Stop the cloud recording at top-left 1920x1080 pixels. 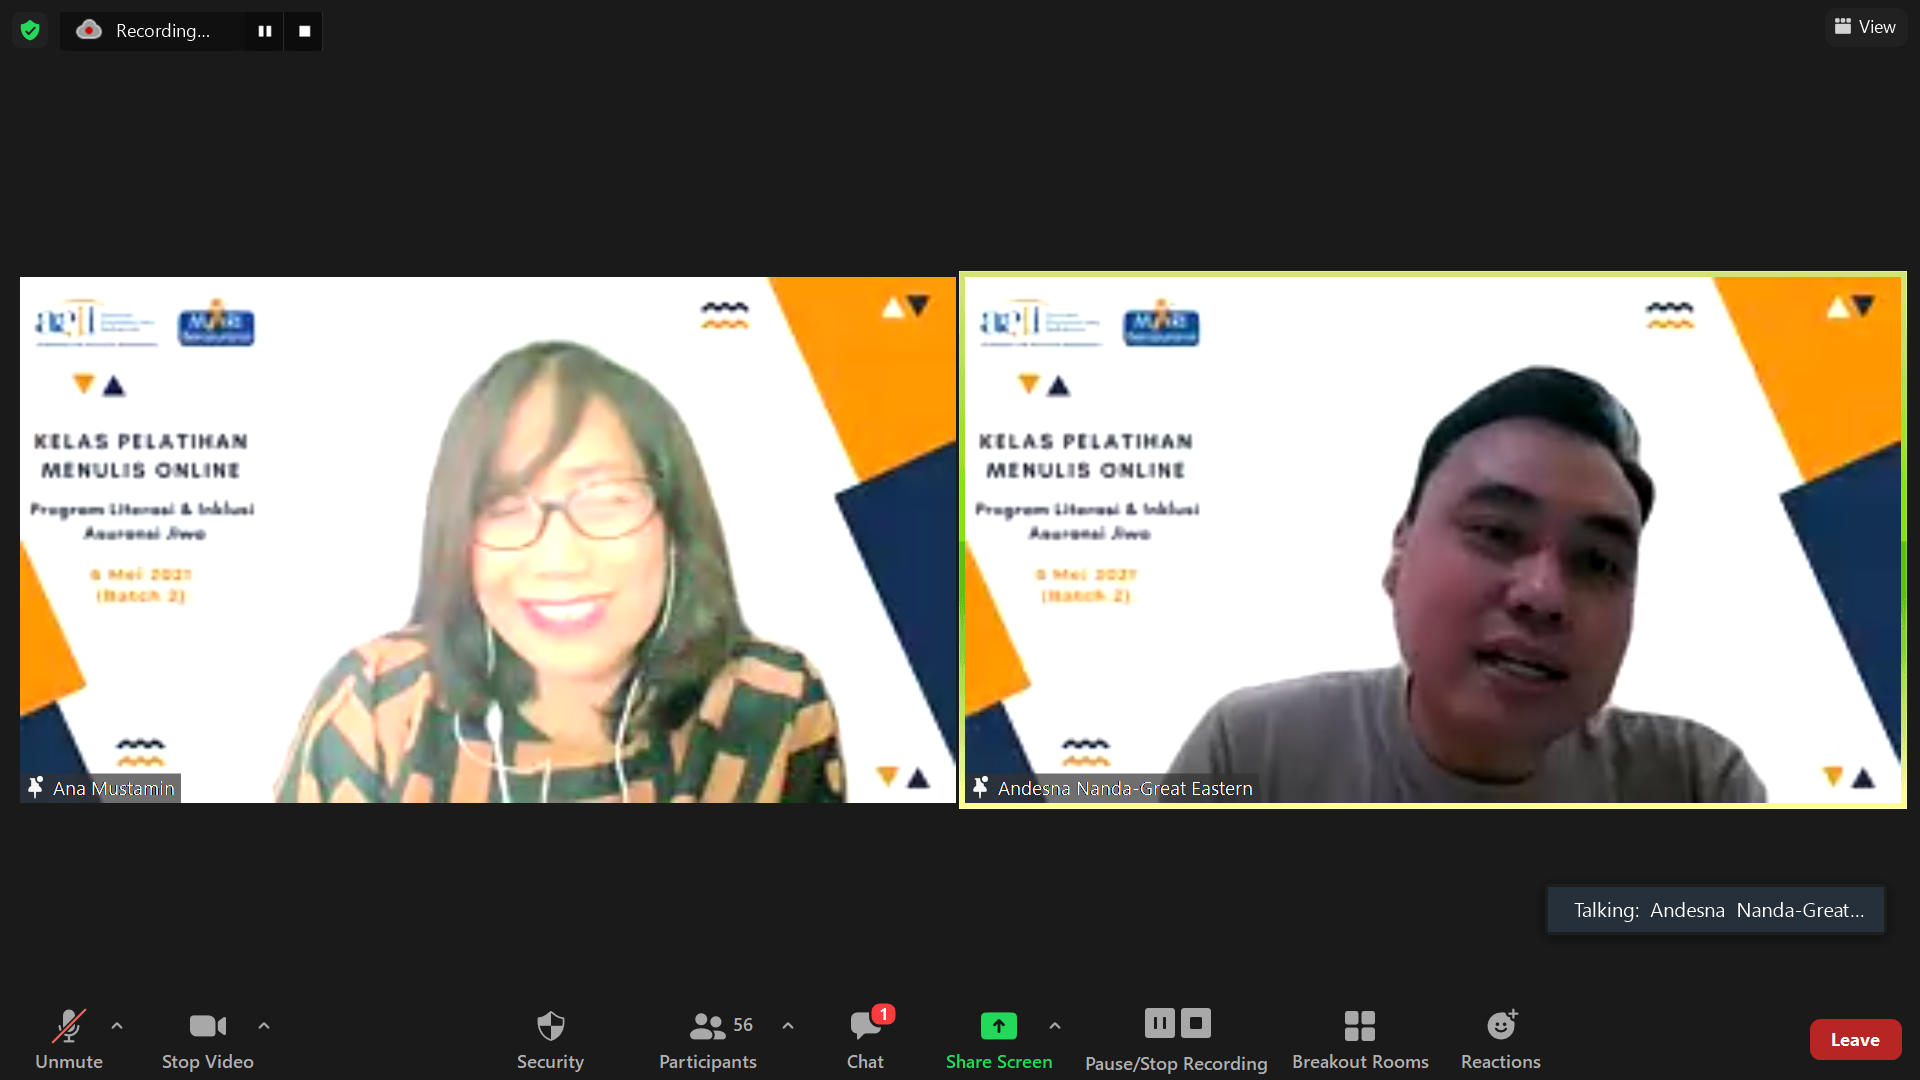click(x=304, y=31)
